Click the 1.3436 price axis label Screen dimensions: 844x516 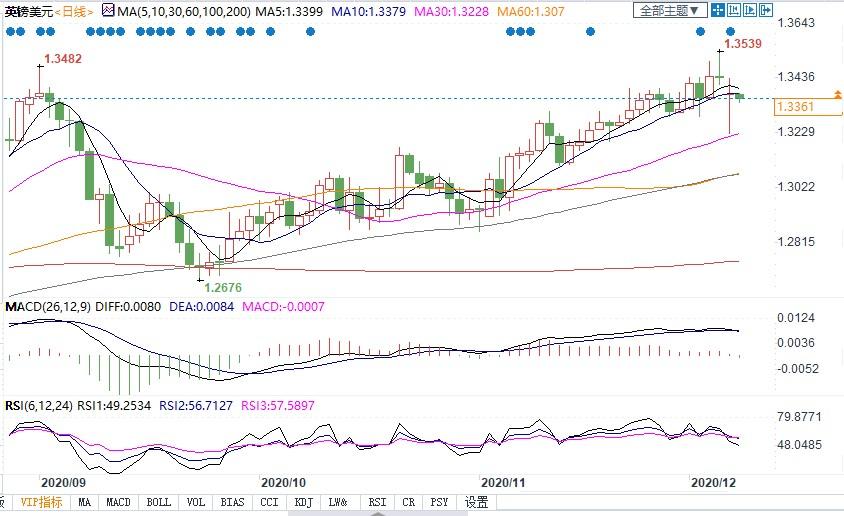796,77
